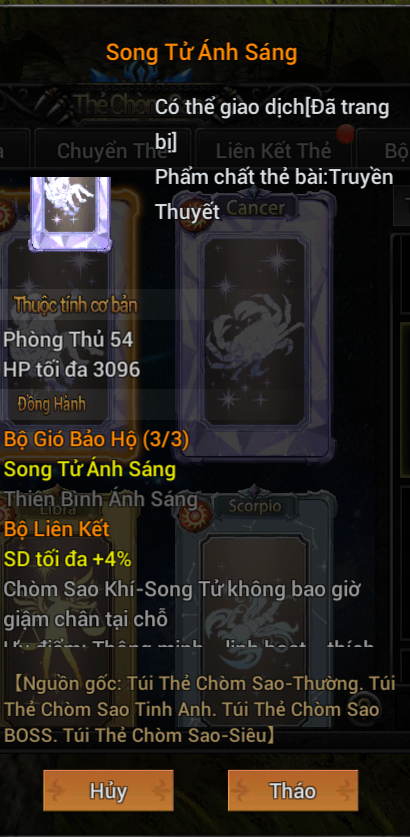Viewport: 410px width, 837px height.
Task: Select the Gemini card thumbnail in tooltip
Action: click(x=70, y=214)
